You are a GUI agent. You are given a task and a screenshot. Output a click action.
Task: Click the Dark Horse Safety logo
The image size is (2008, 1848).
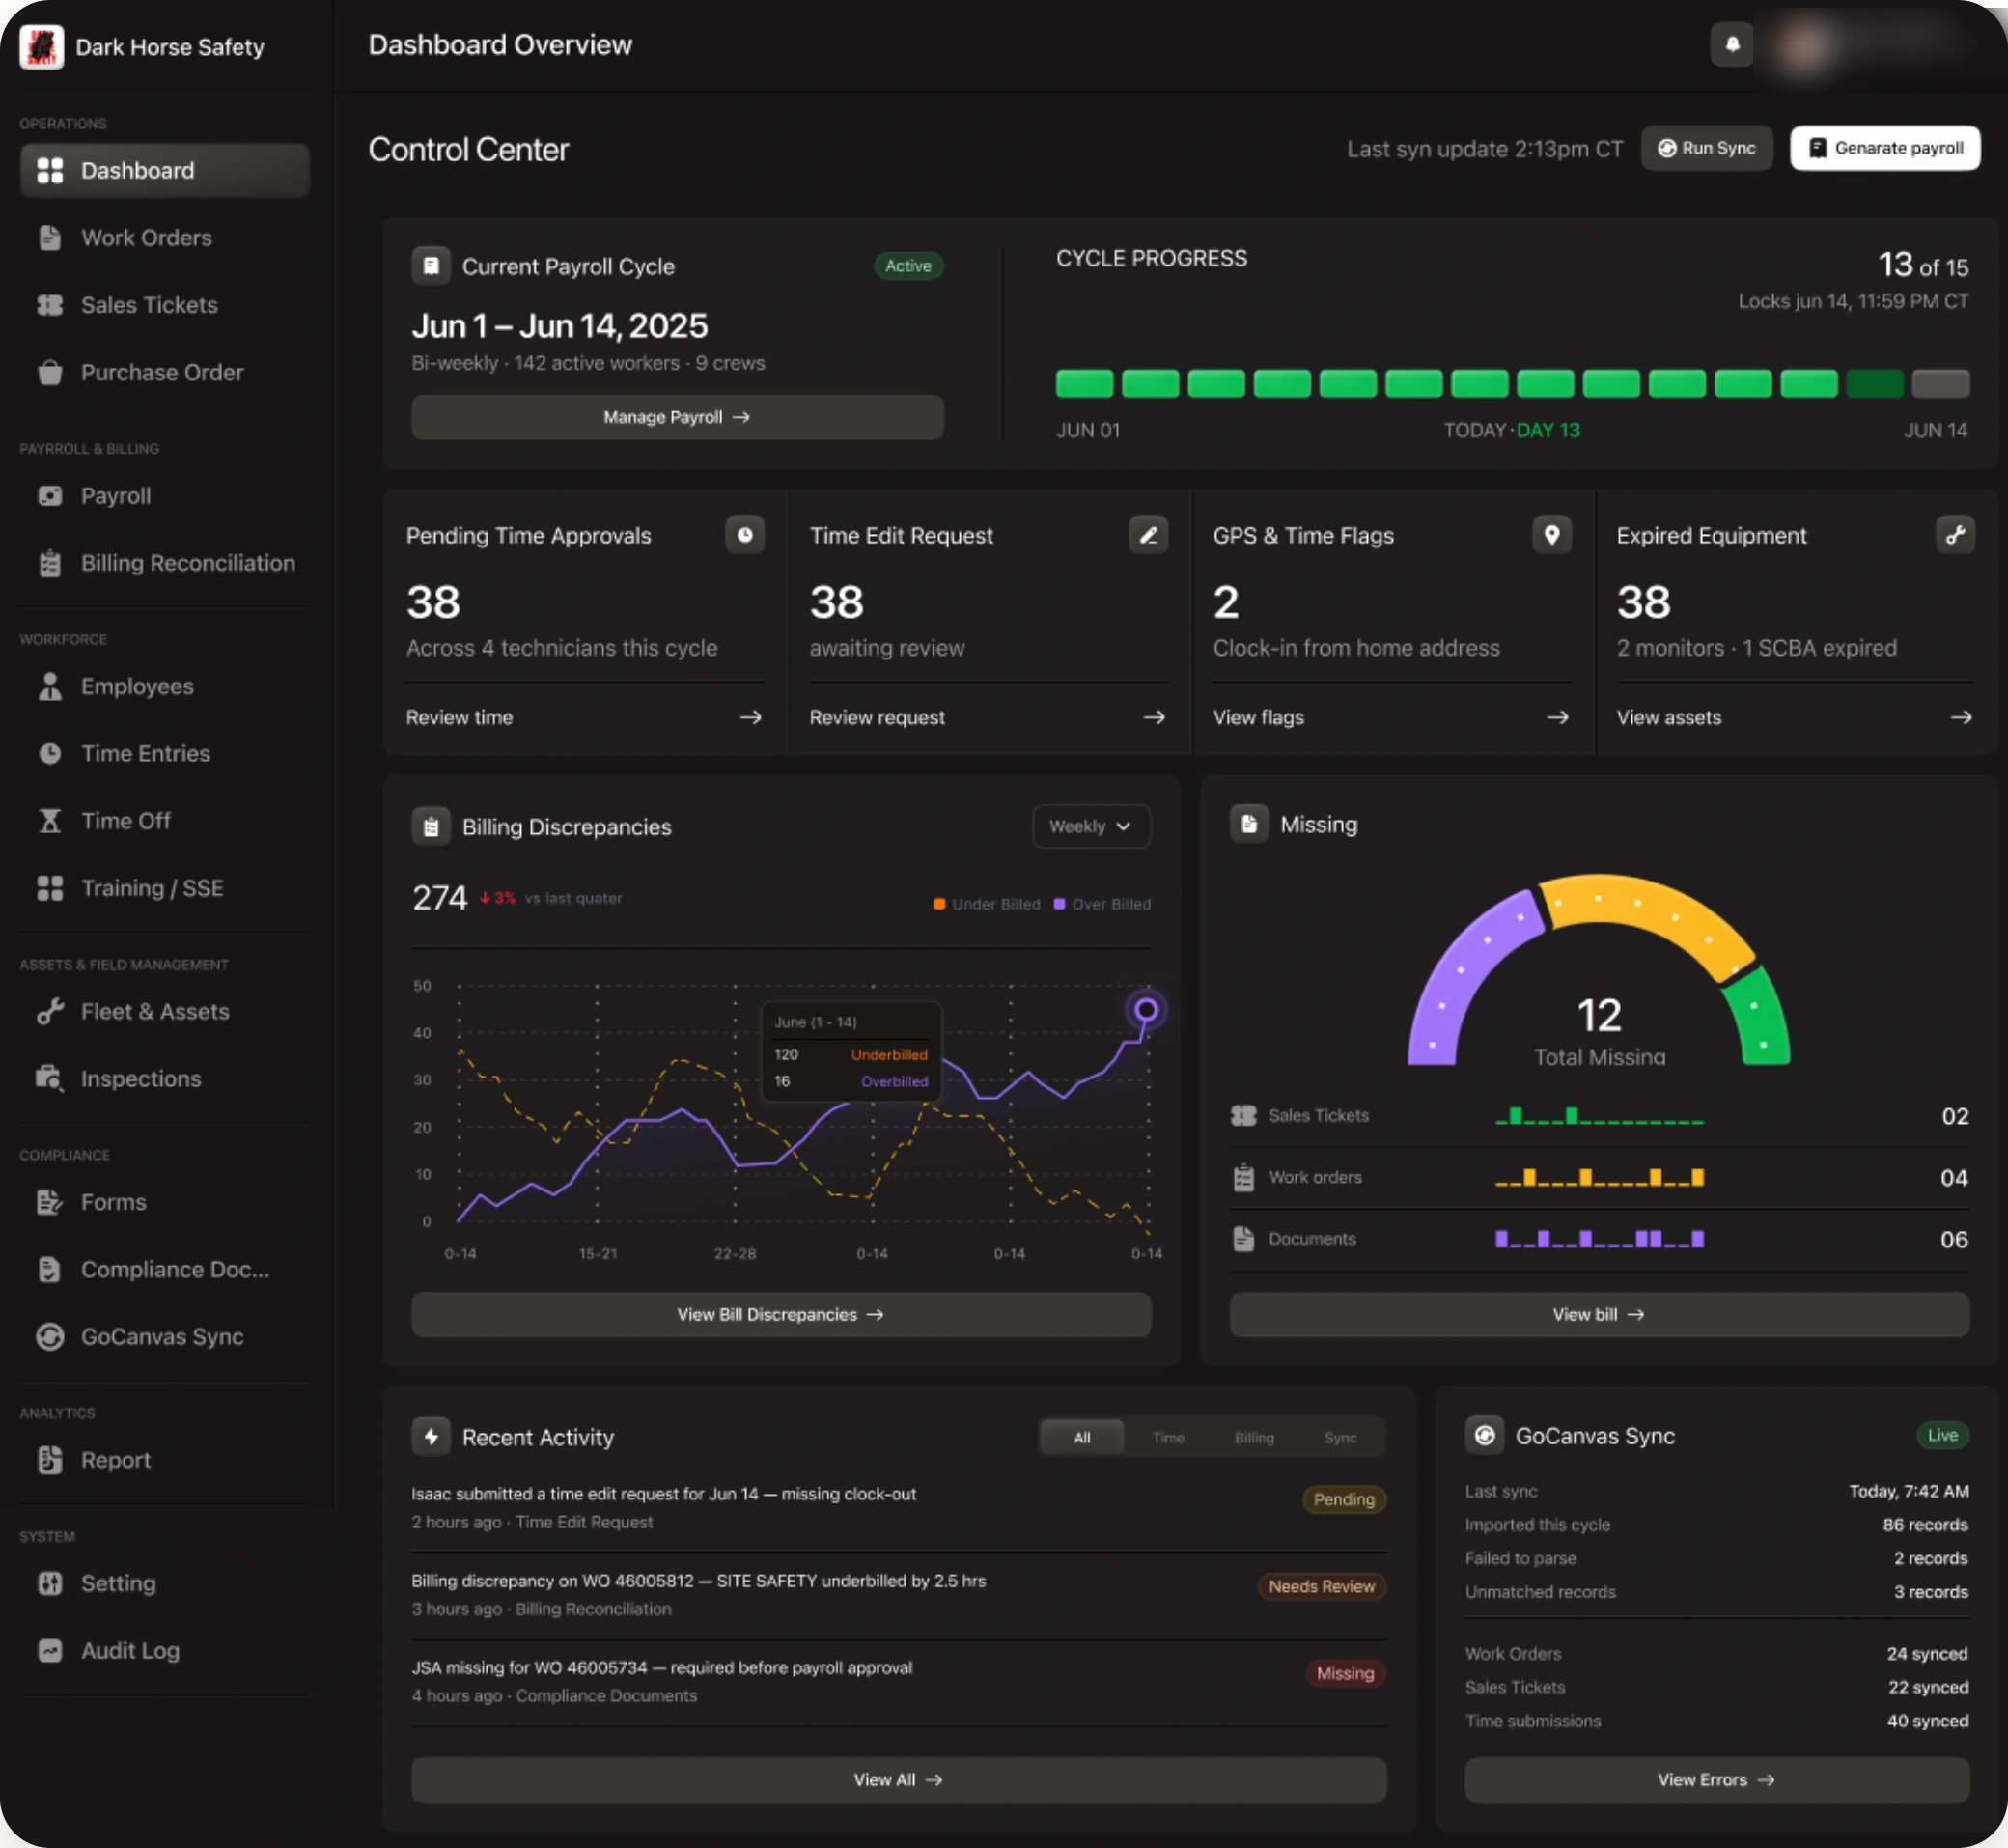(41, 47)
